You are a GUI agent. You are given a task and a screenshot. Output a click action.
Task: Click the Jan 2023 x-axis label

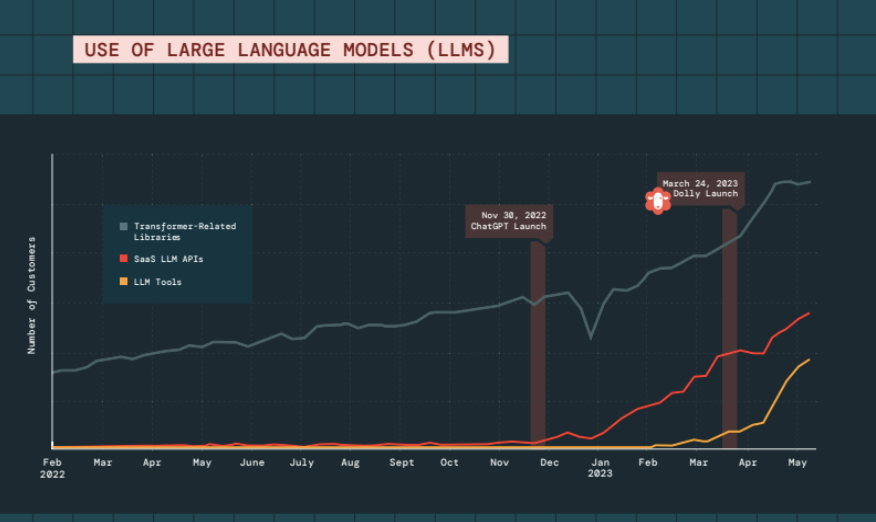tap(600, 468)
